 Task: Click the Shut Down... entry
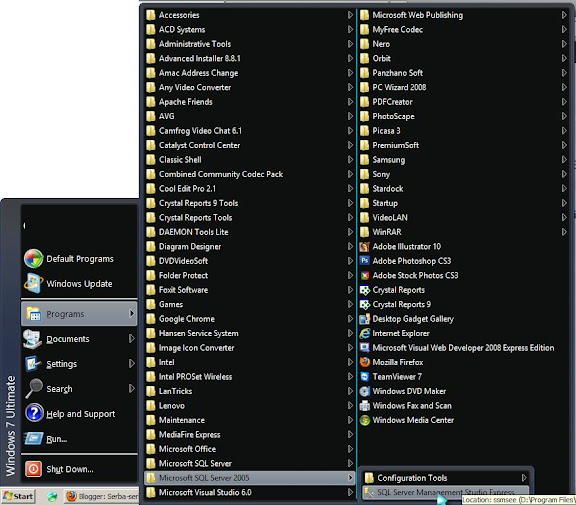coord(79,469)
